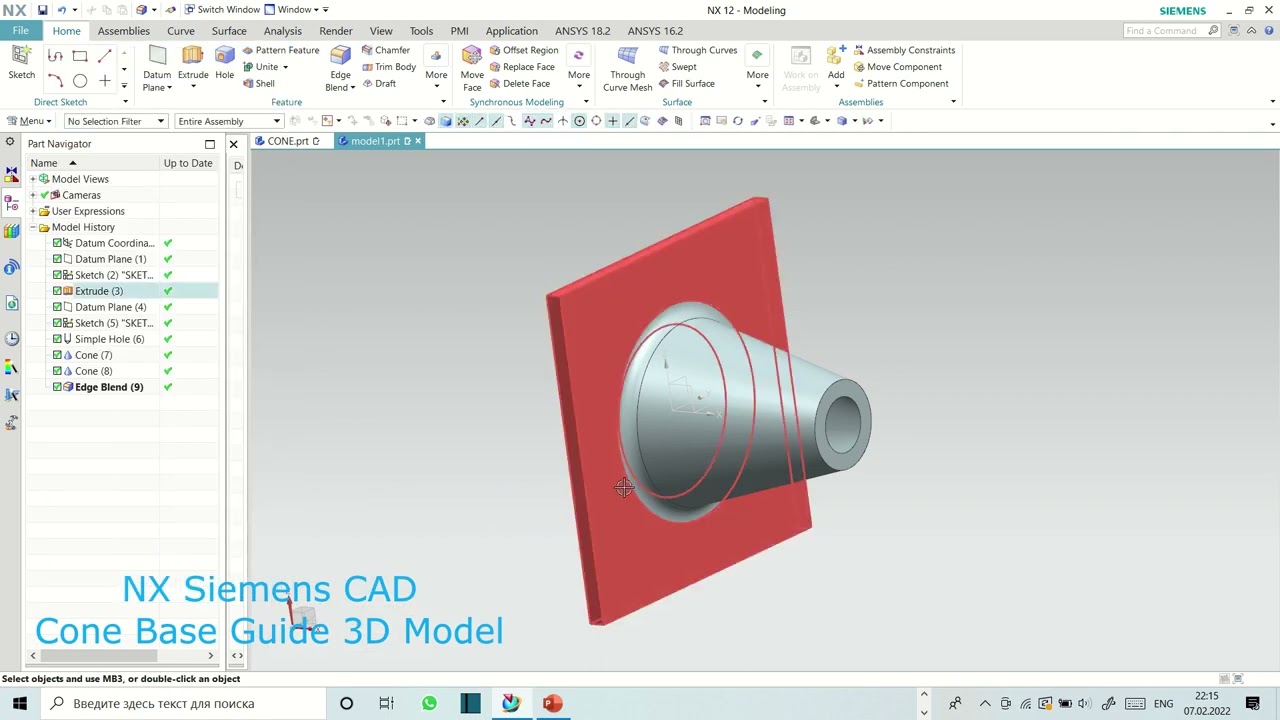Toggle the Cone (8) checkbox
This screenshot has height=720, width=1280.
57,371
